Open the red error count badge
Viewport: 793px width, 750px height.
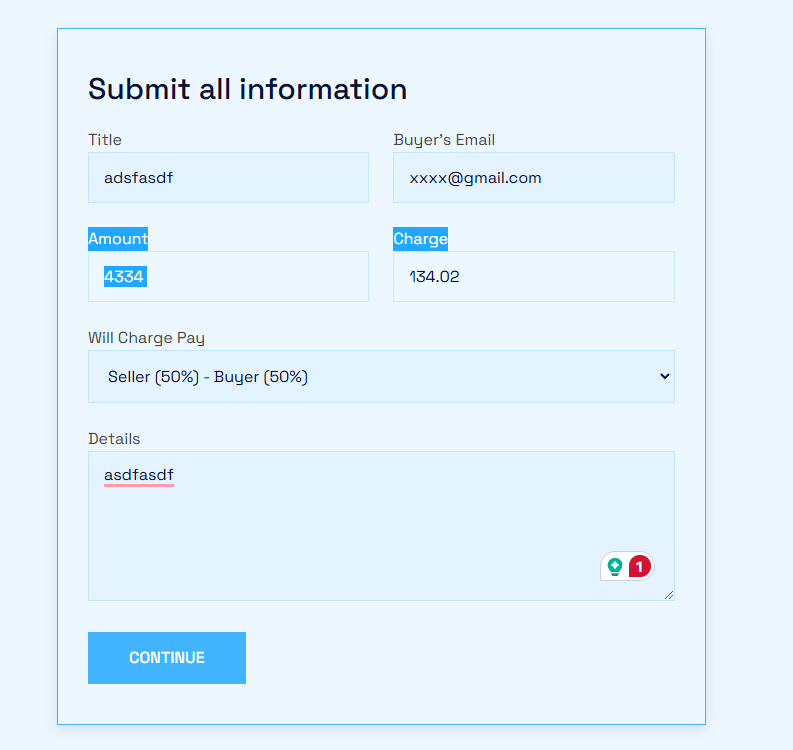point(639,566)
